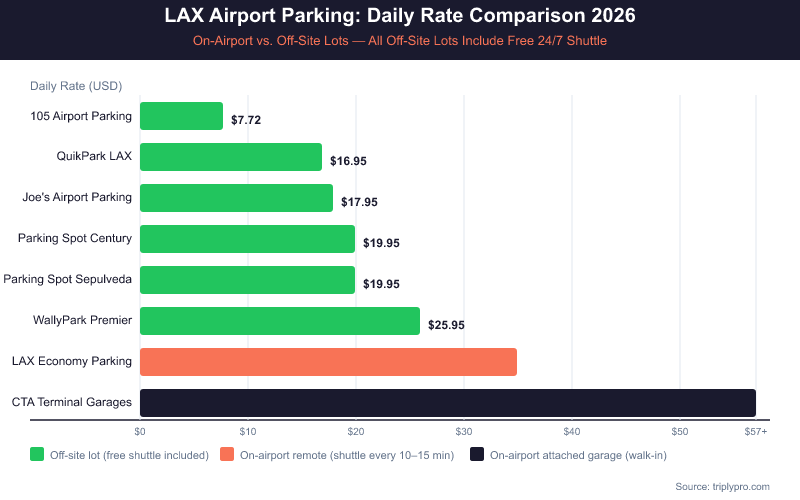Click the orange LAX Economy Parking bar
This screenshot has width=800, height=500.
pos(328,362)
